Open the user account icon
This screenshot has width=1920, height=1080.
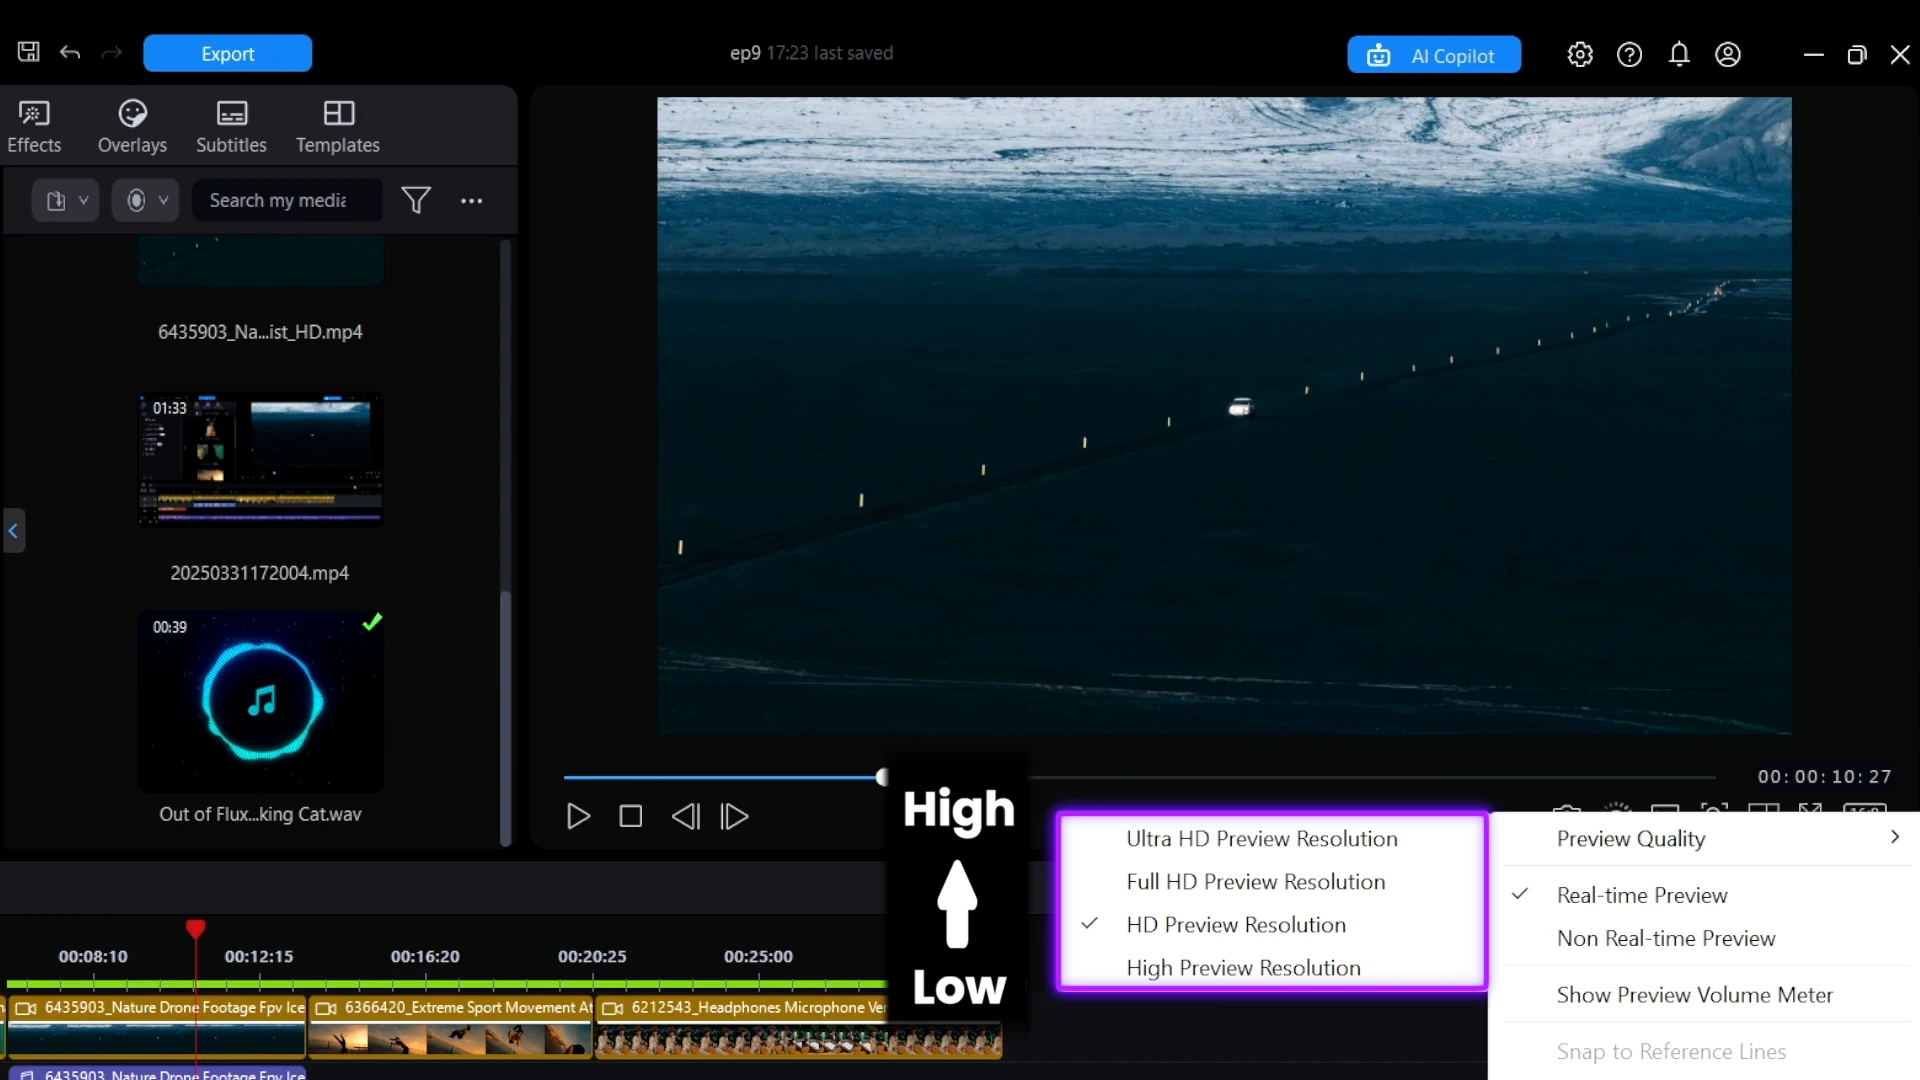click(x=1728, y=55)
